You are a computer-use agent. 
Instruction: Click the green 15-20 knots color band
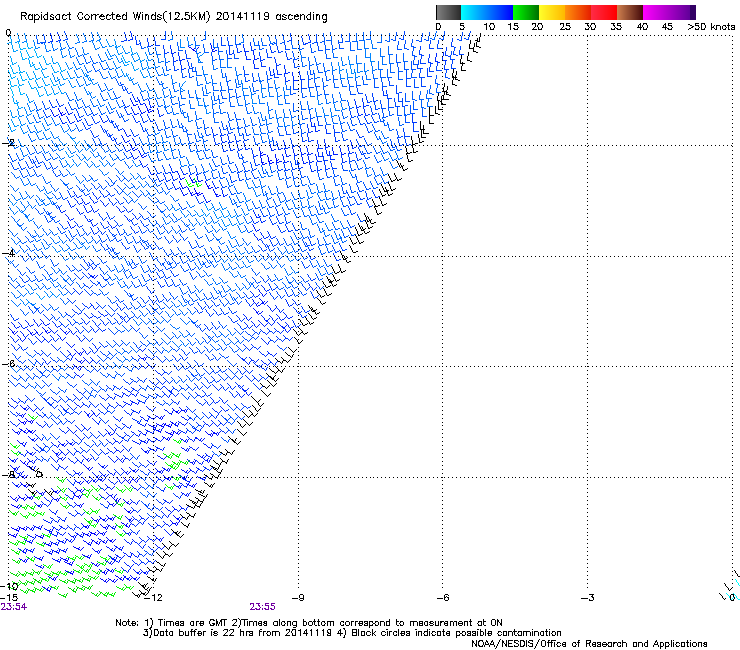pyautogui.click(x=526, y=12)
